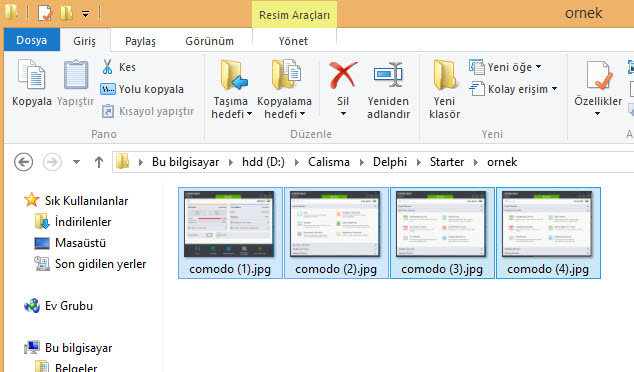Click address bar folder icon
The height and width of the screenshot is (372, 634).
(x=122, y=162)
